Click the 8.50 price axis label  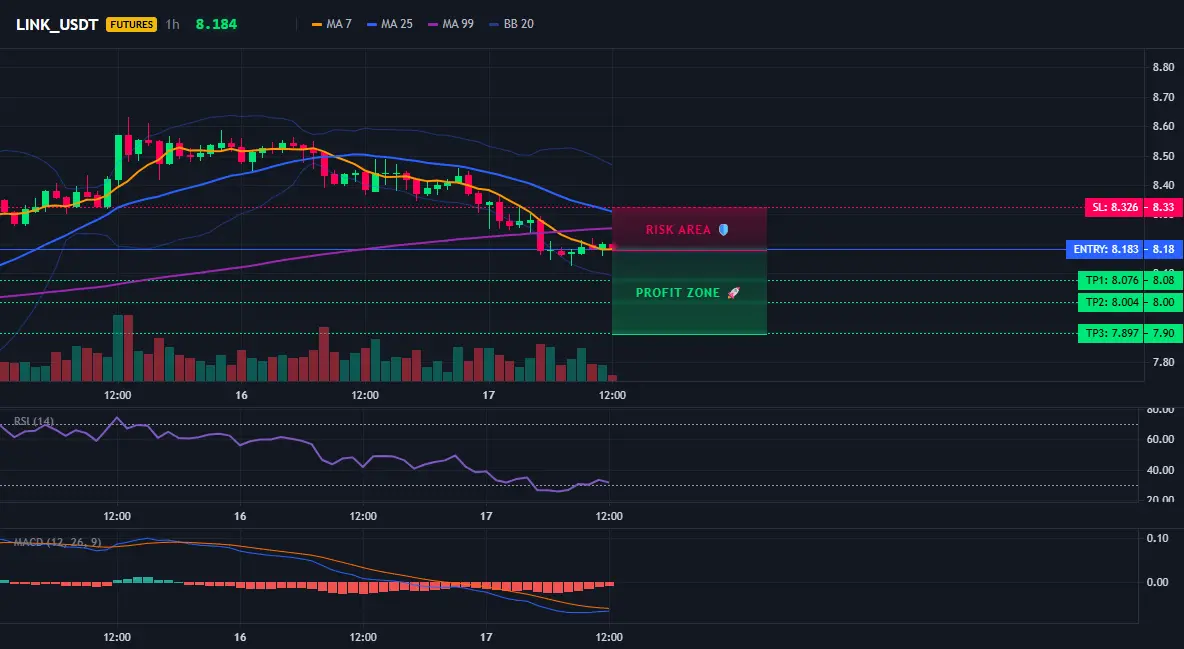(x=1164, y=156)
